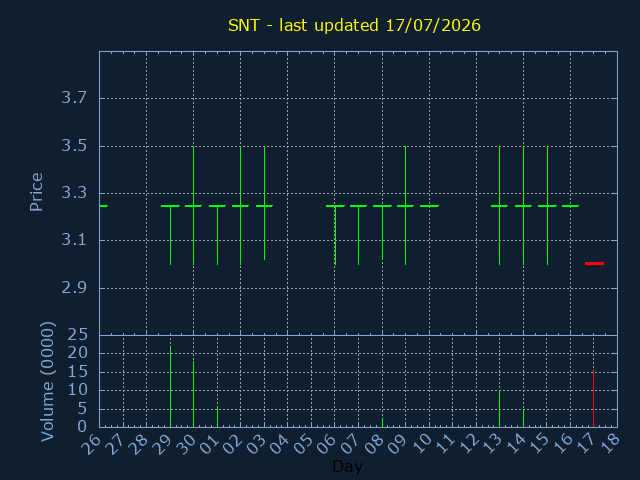Viewport: 640px width, 480px height.
Task: Click the 'Volume (0000)' axis label
Action: click(47, 382)
